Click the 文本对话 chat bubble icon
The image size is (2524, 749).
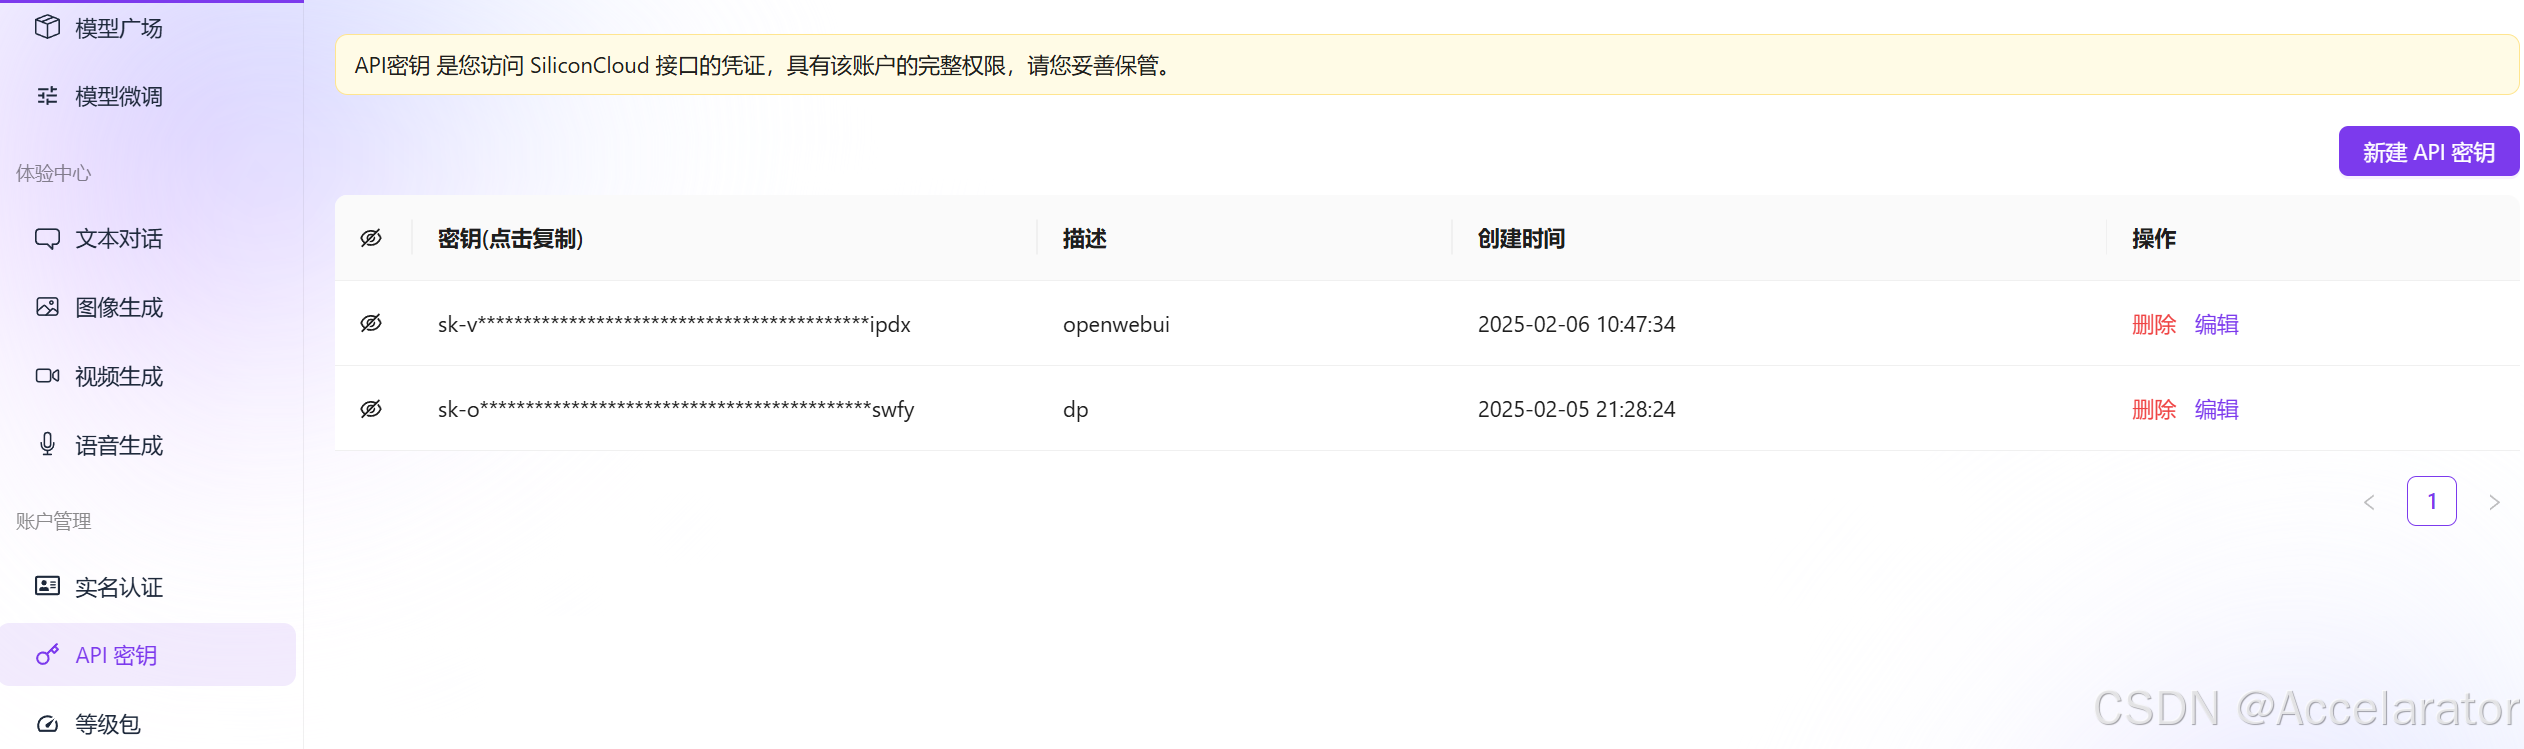(x=47, y=238)
